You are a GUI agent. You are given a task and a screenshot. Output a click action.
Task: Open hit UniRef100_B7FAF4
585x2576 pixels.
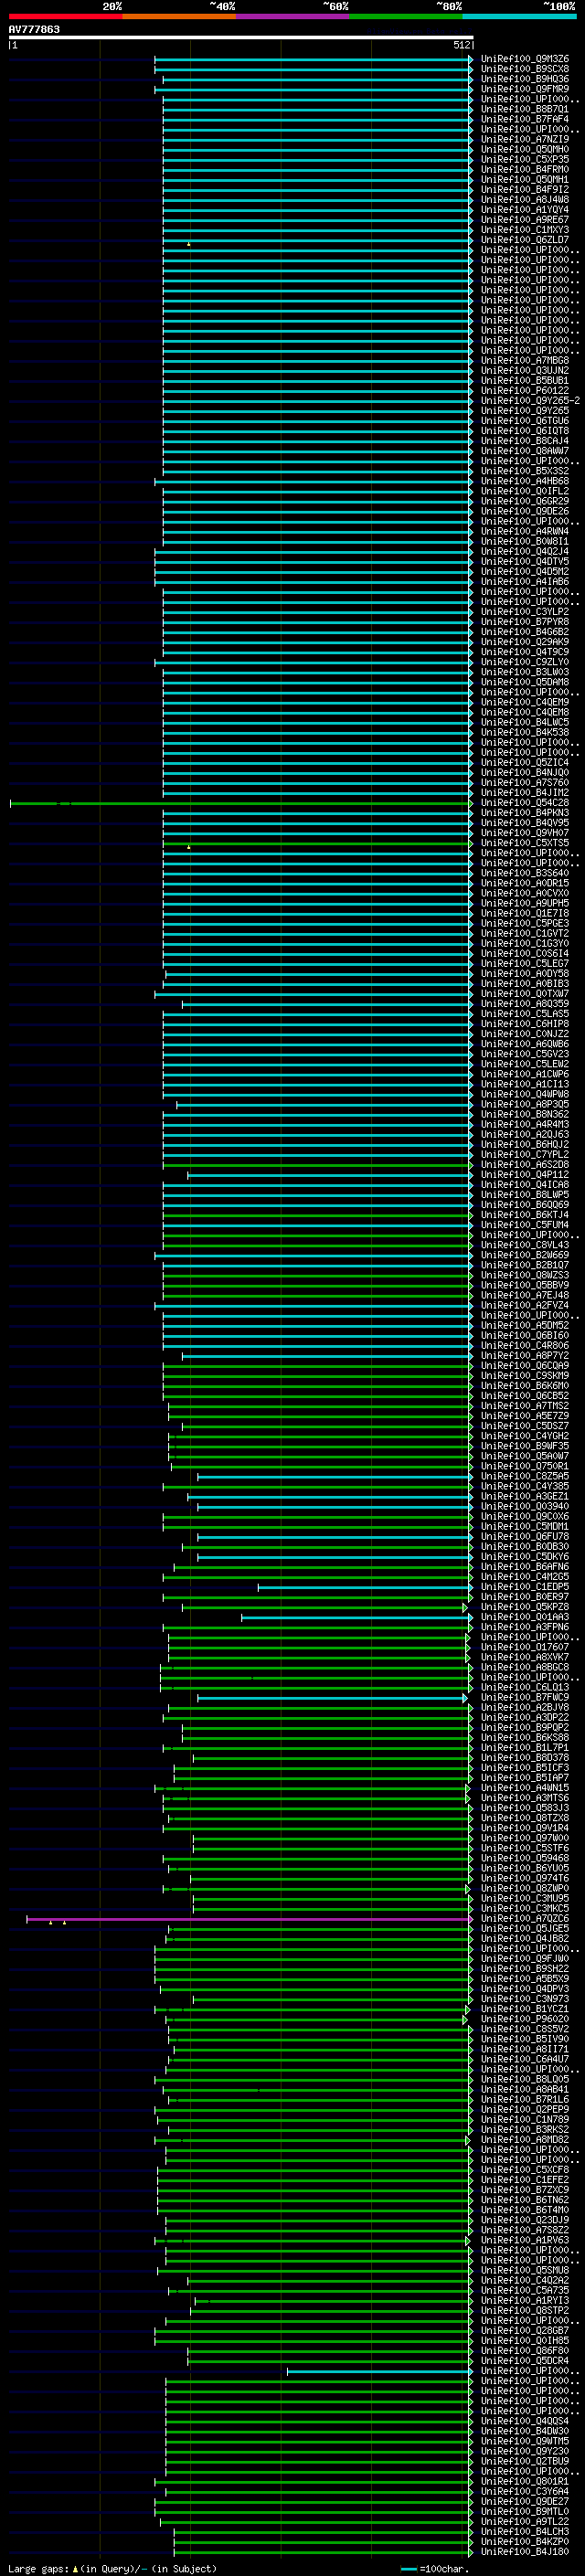click(x=525, y=119)
